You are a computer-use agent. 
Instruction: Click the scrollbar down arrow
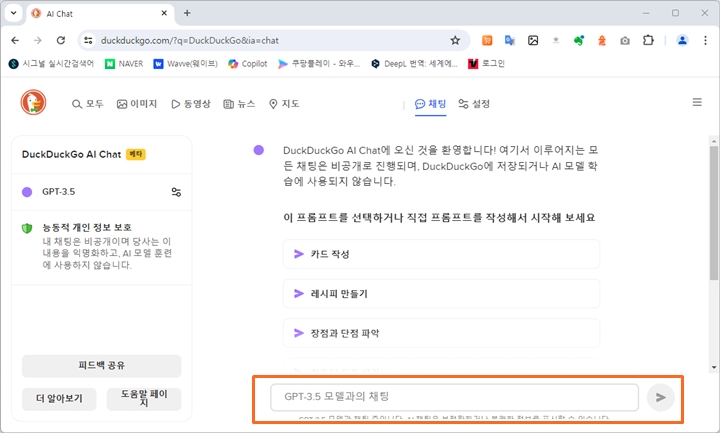coord(714,367)
